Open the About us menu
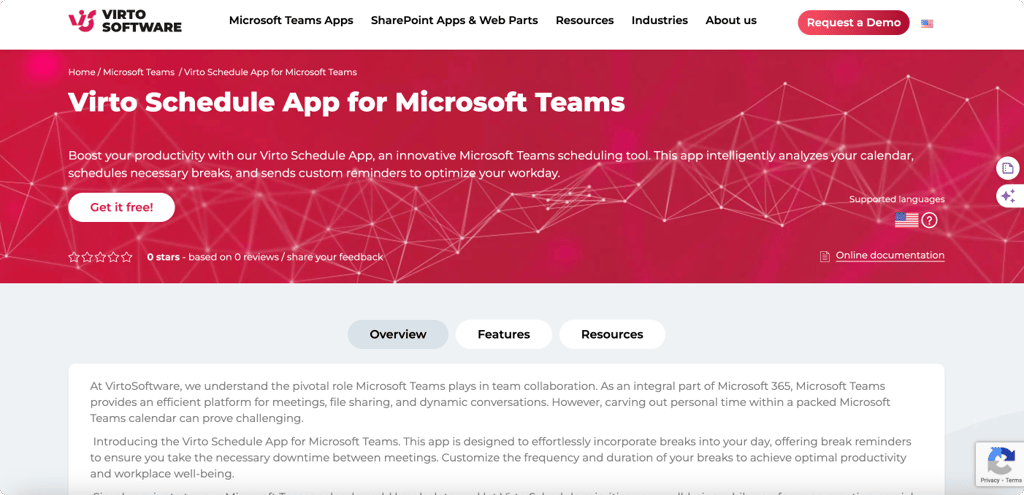Image resolution: width=1024 pixels, height=495 pixels. click(731, 20)
